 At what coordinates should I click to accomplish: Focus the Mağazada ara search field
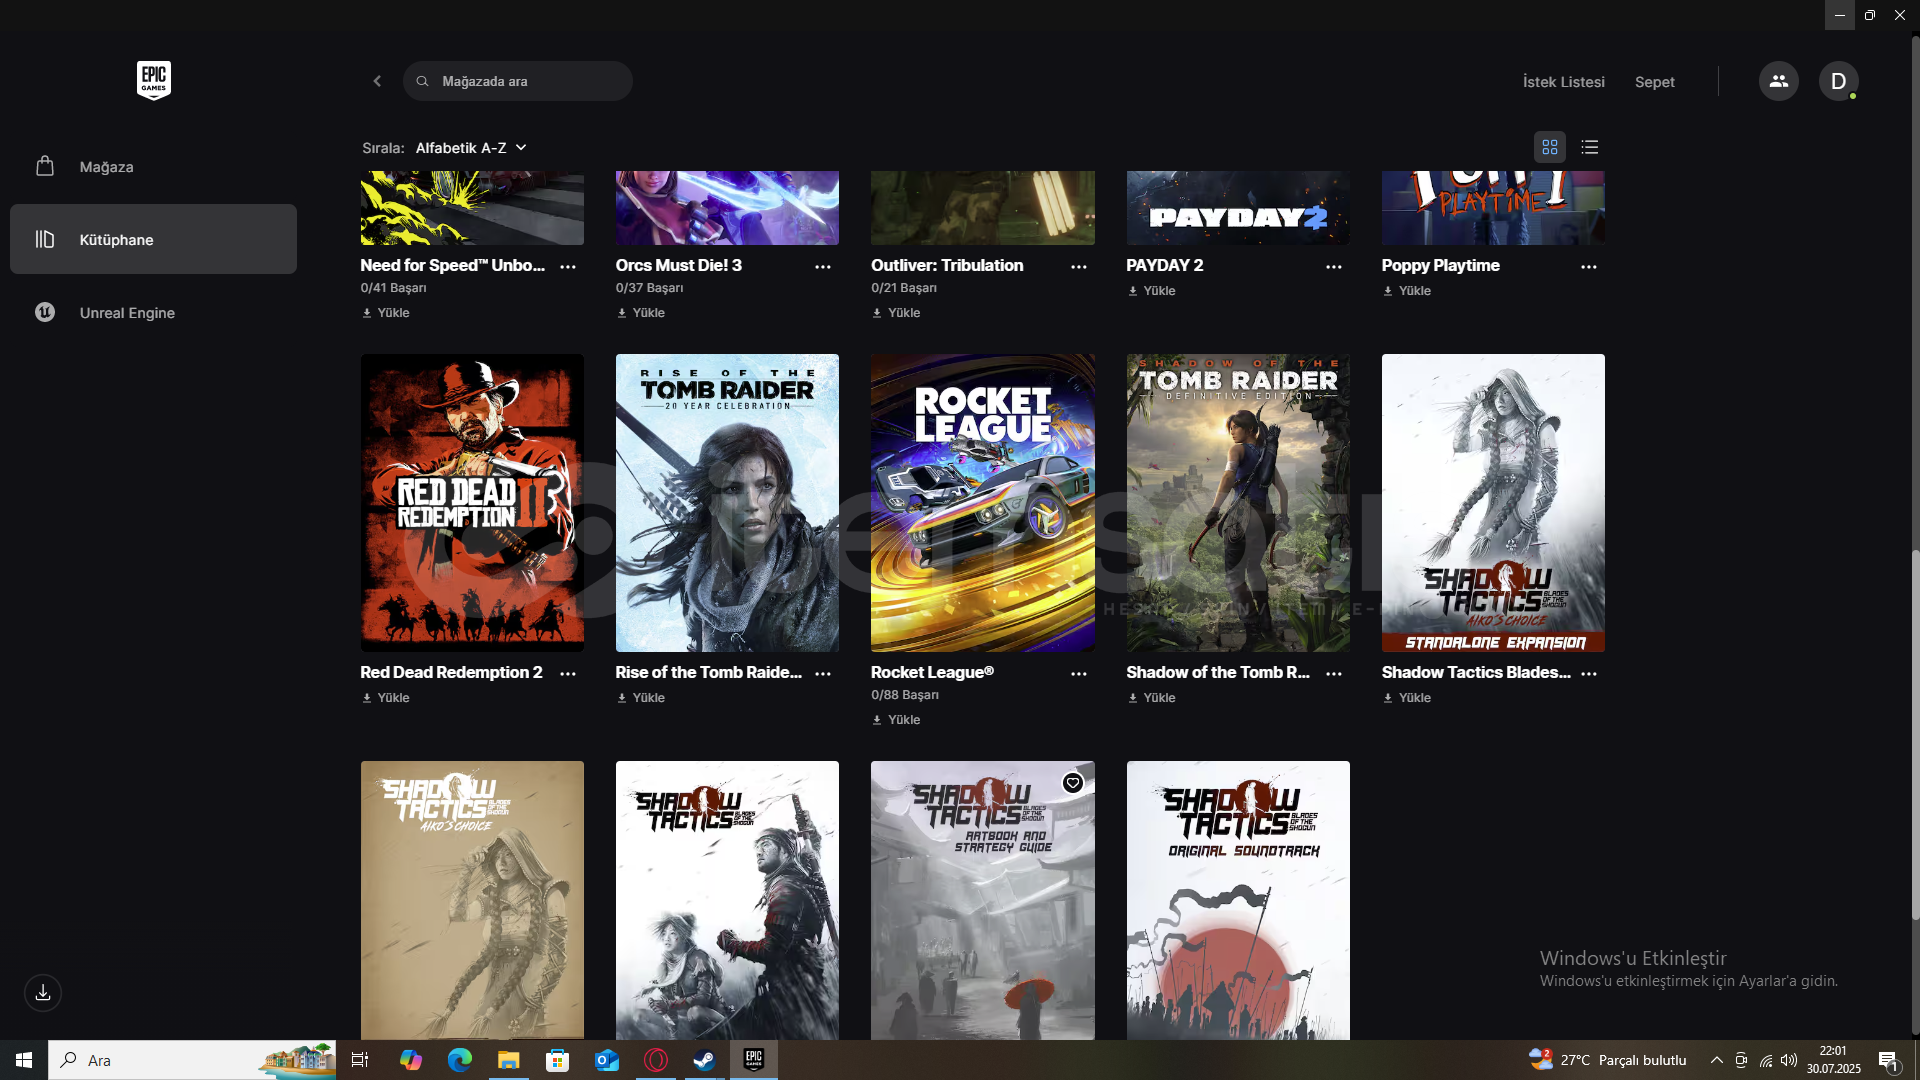point(518,81)
